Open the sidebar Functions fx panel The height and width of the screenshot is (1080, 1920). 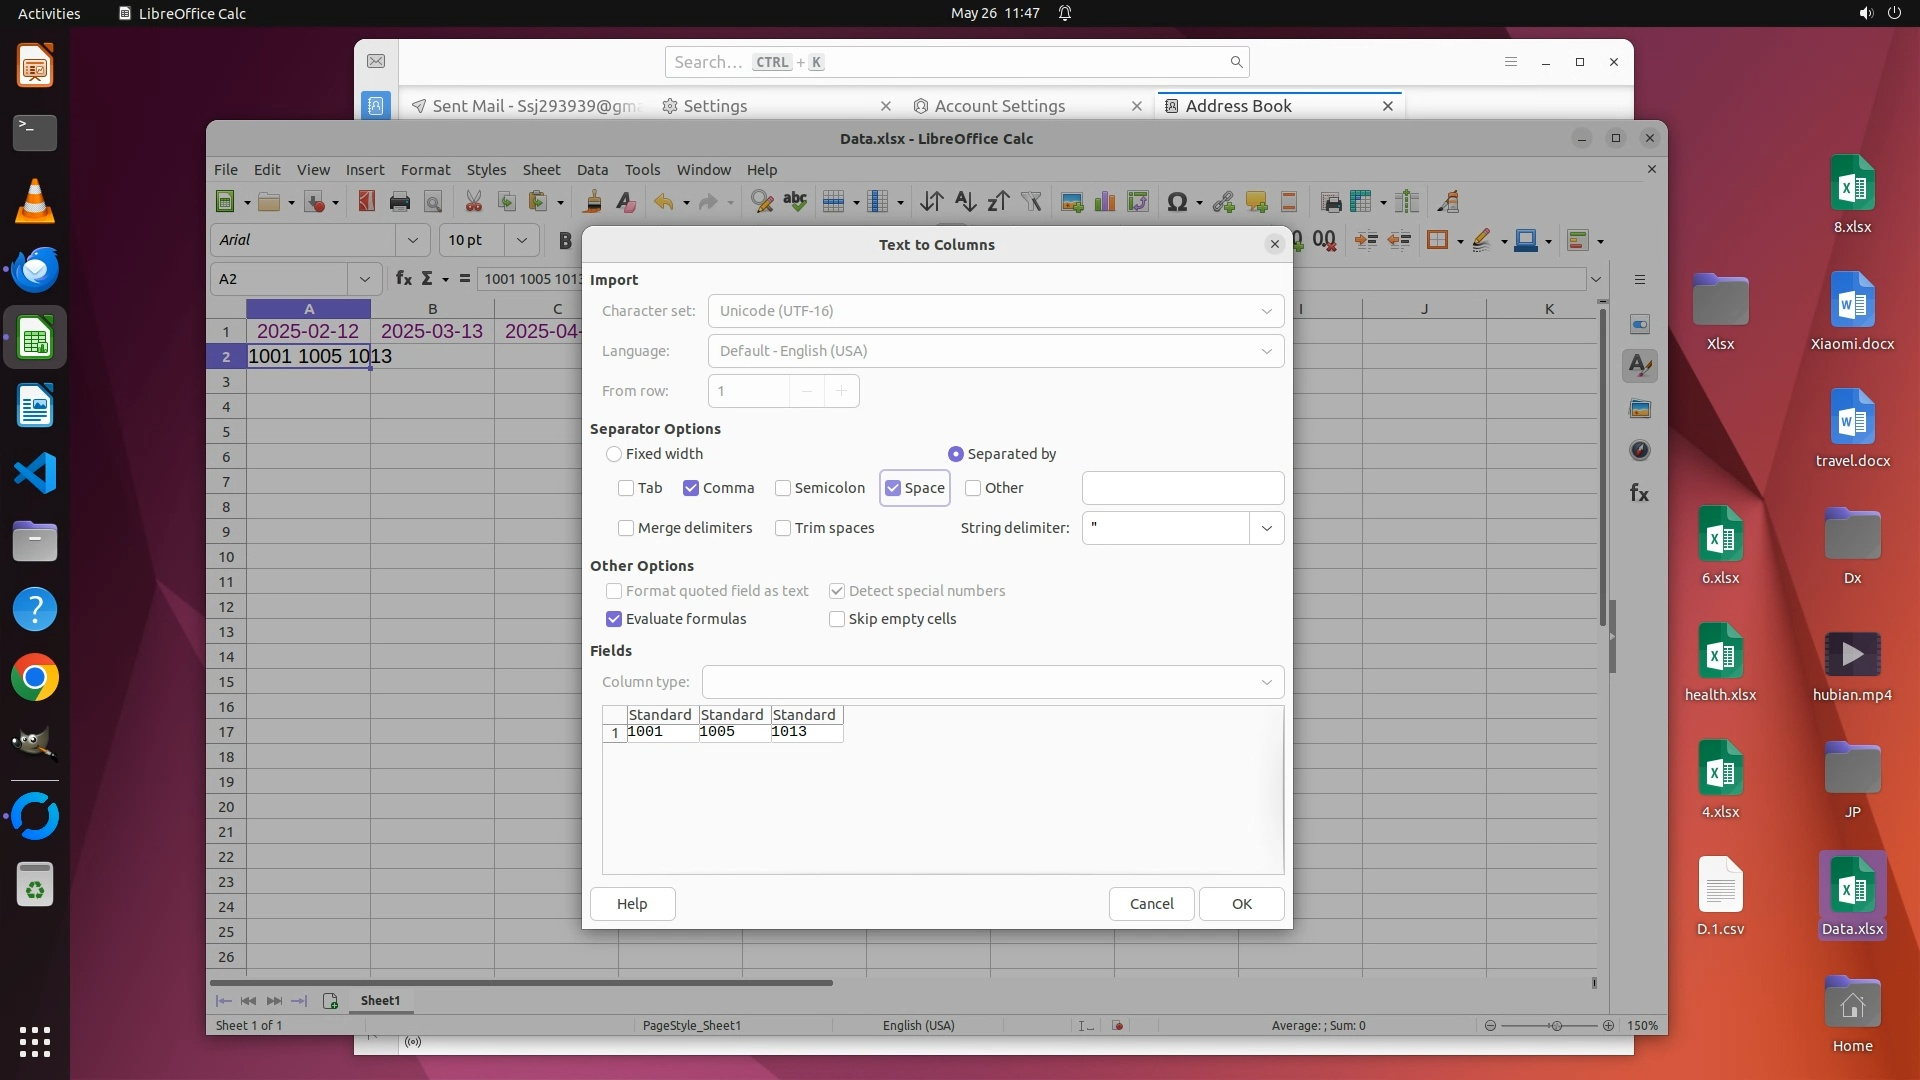point(1639,493)
